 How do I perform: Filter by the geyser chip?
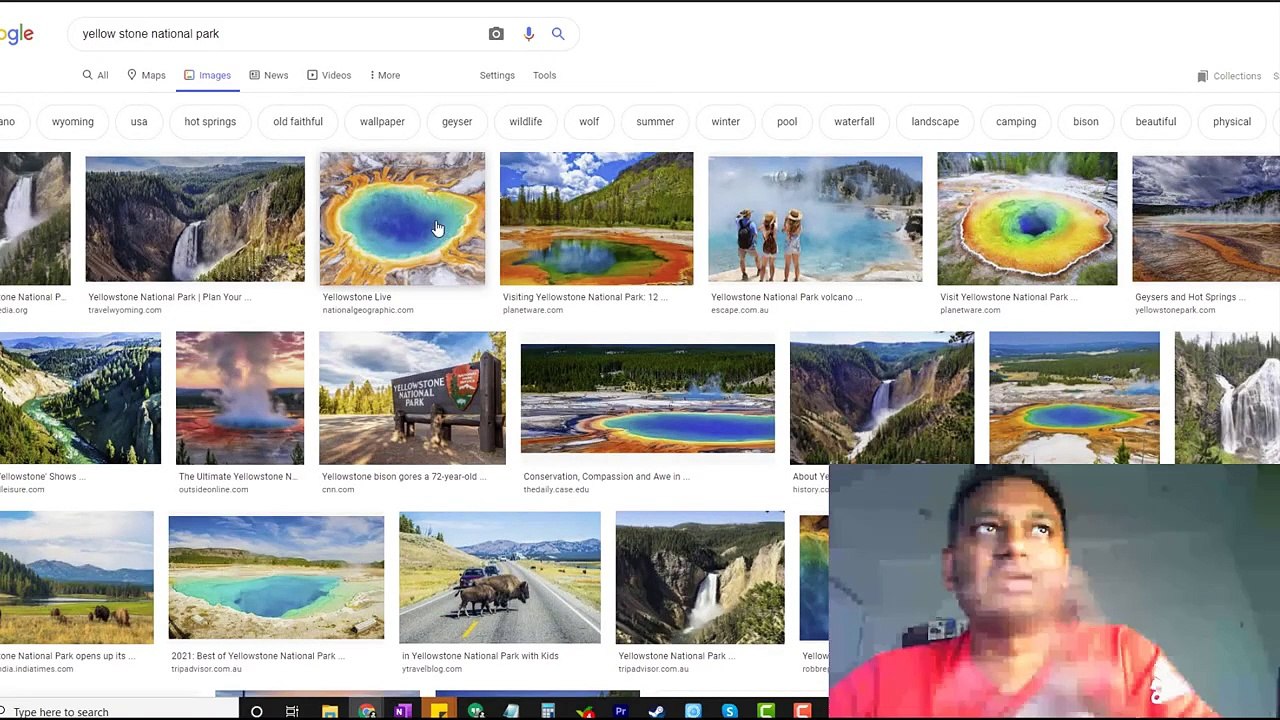point(457,122)
